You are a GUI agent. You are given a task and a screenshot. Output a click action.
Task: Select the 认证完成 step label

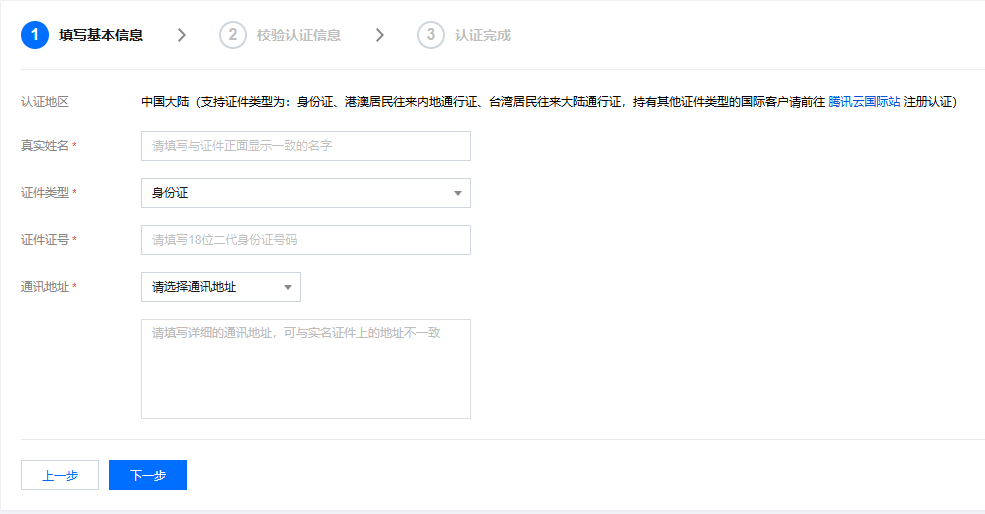click(x=483, y=35)
